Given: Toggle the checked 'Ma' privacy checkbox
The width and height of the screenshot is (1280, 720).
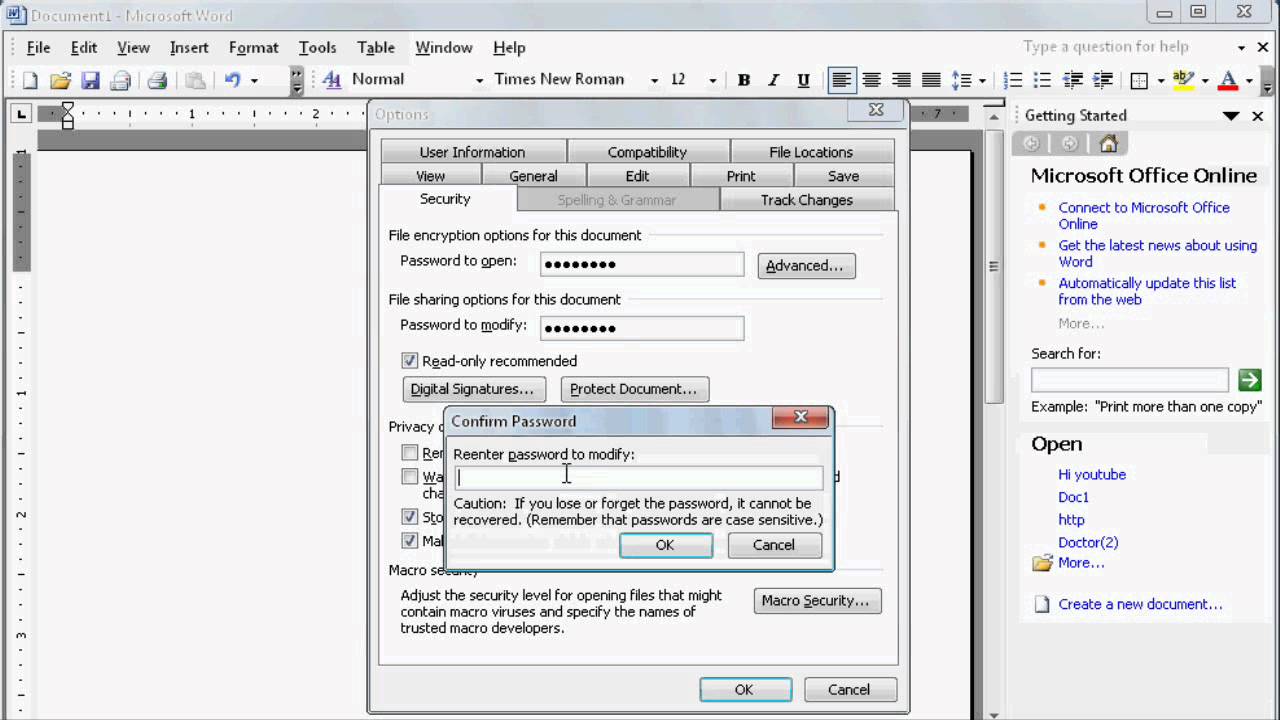Looking at the screenshot, I should click(x=409, y=541).
